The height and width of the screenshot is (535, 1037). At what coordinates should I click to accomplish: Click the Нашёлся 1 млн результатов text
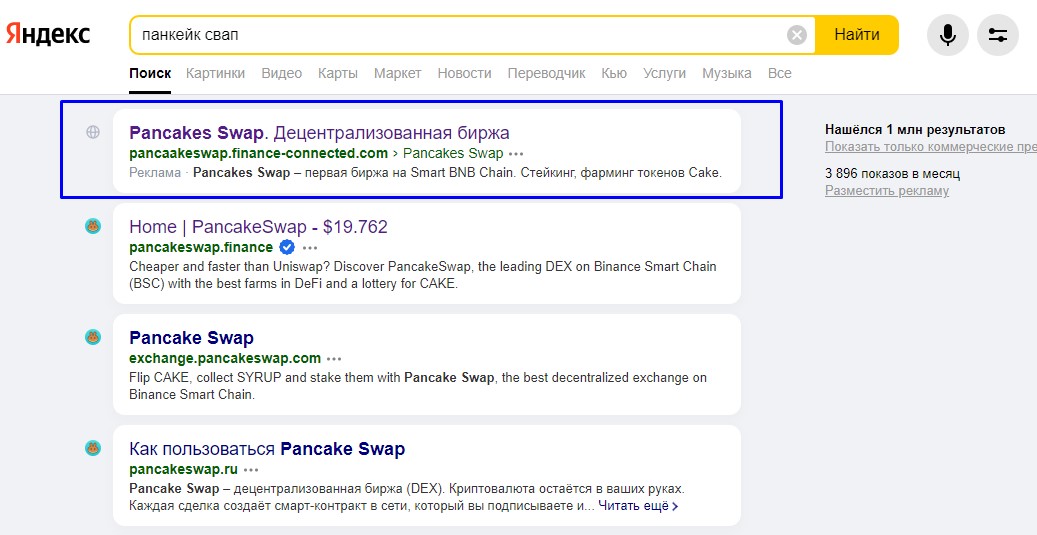915,130
